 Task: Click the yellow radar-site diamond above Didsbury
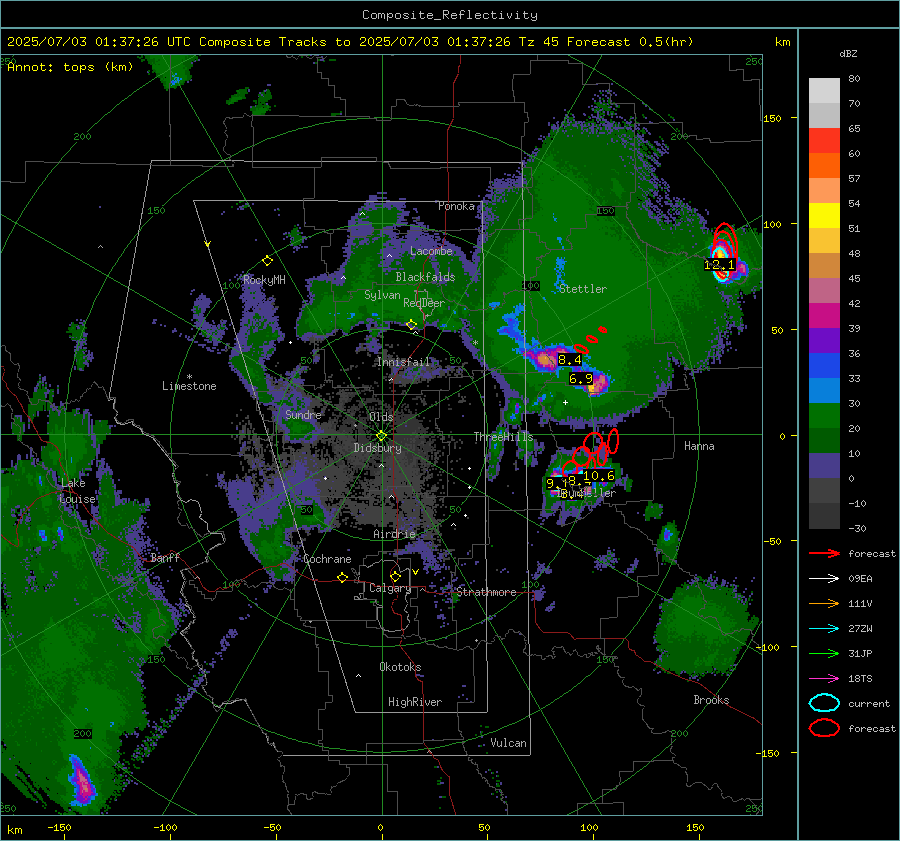[x=382, y=436]
